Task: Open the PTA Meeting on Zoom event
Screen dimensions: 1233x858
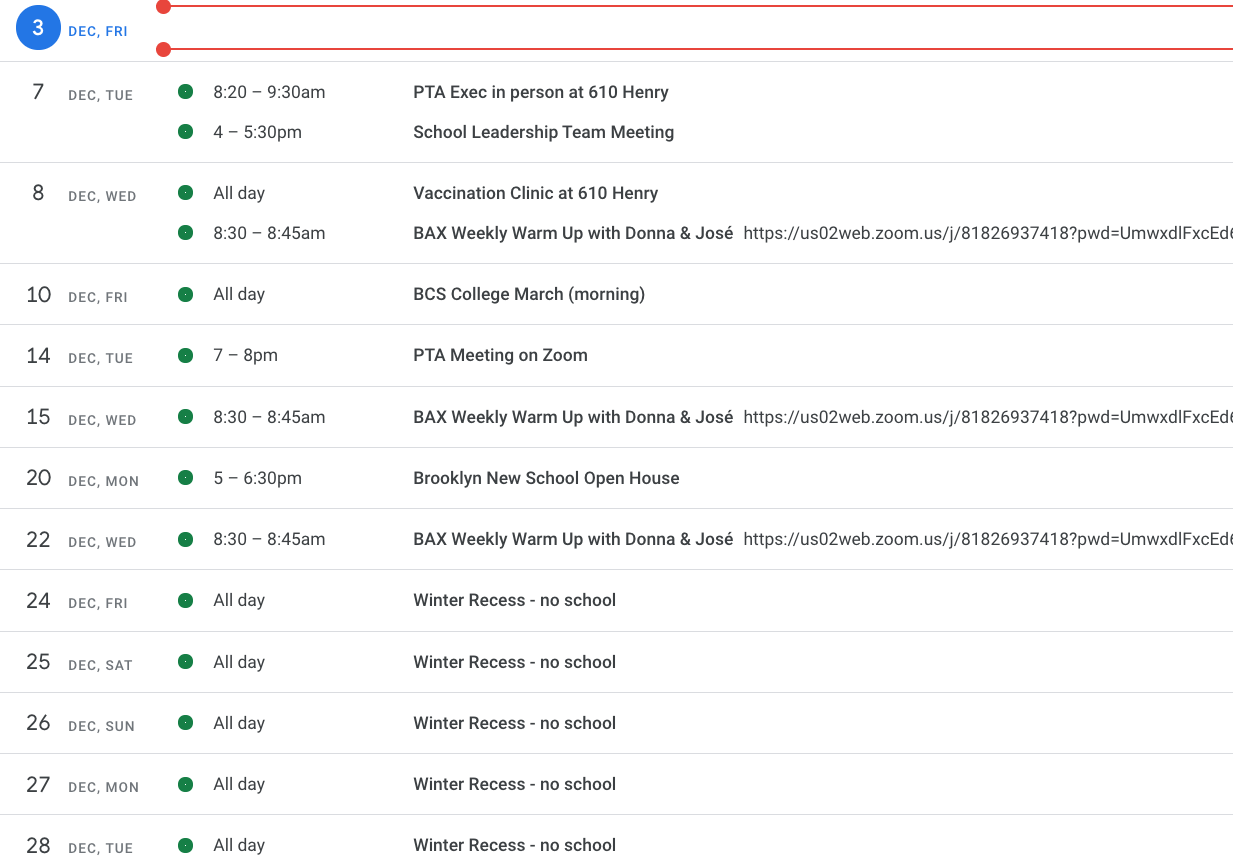Action: tap(500, 355)
